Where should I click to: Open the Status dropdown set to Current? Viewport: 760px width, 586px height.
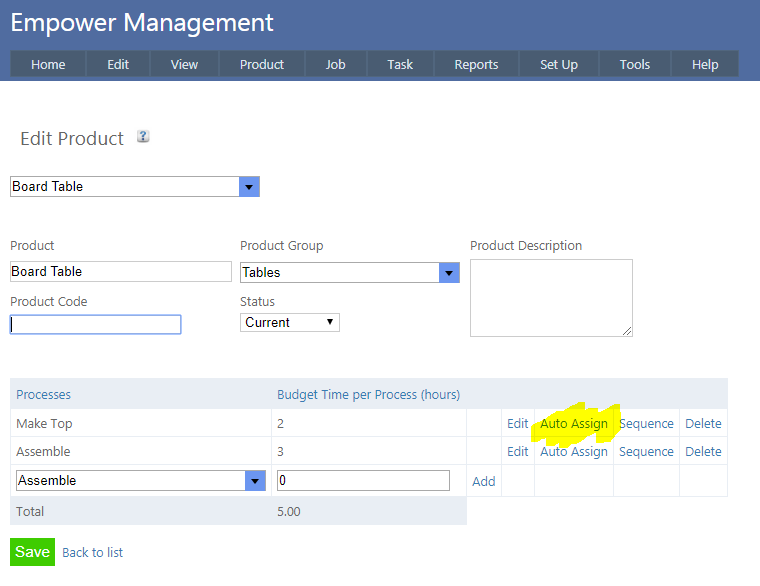pyautogui.click(x=290, y=322)
